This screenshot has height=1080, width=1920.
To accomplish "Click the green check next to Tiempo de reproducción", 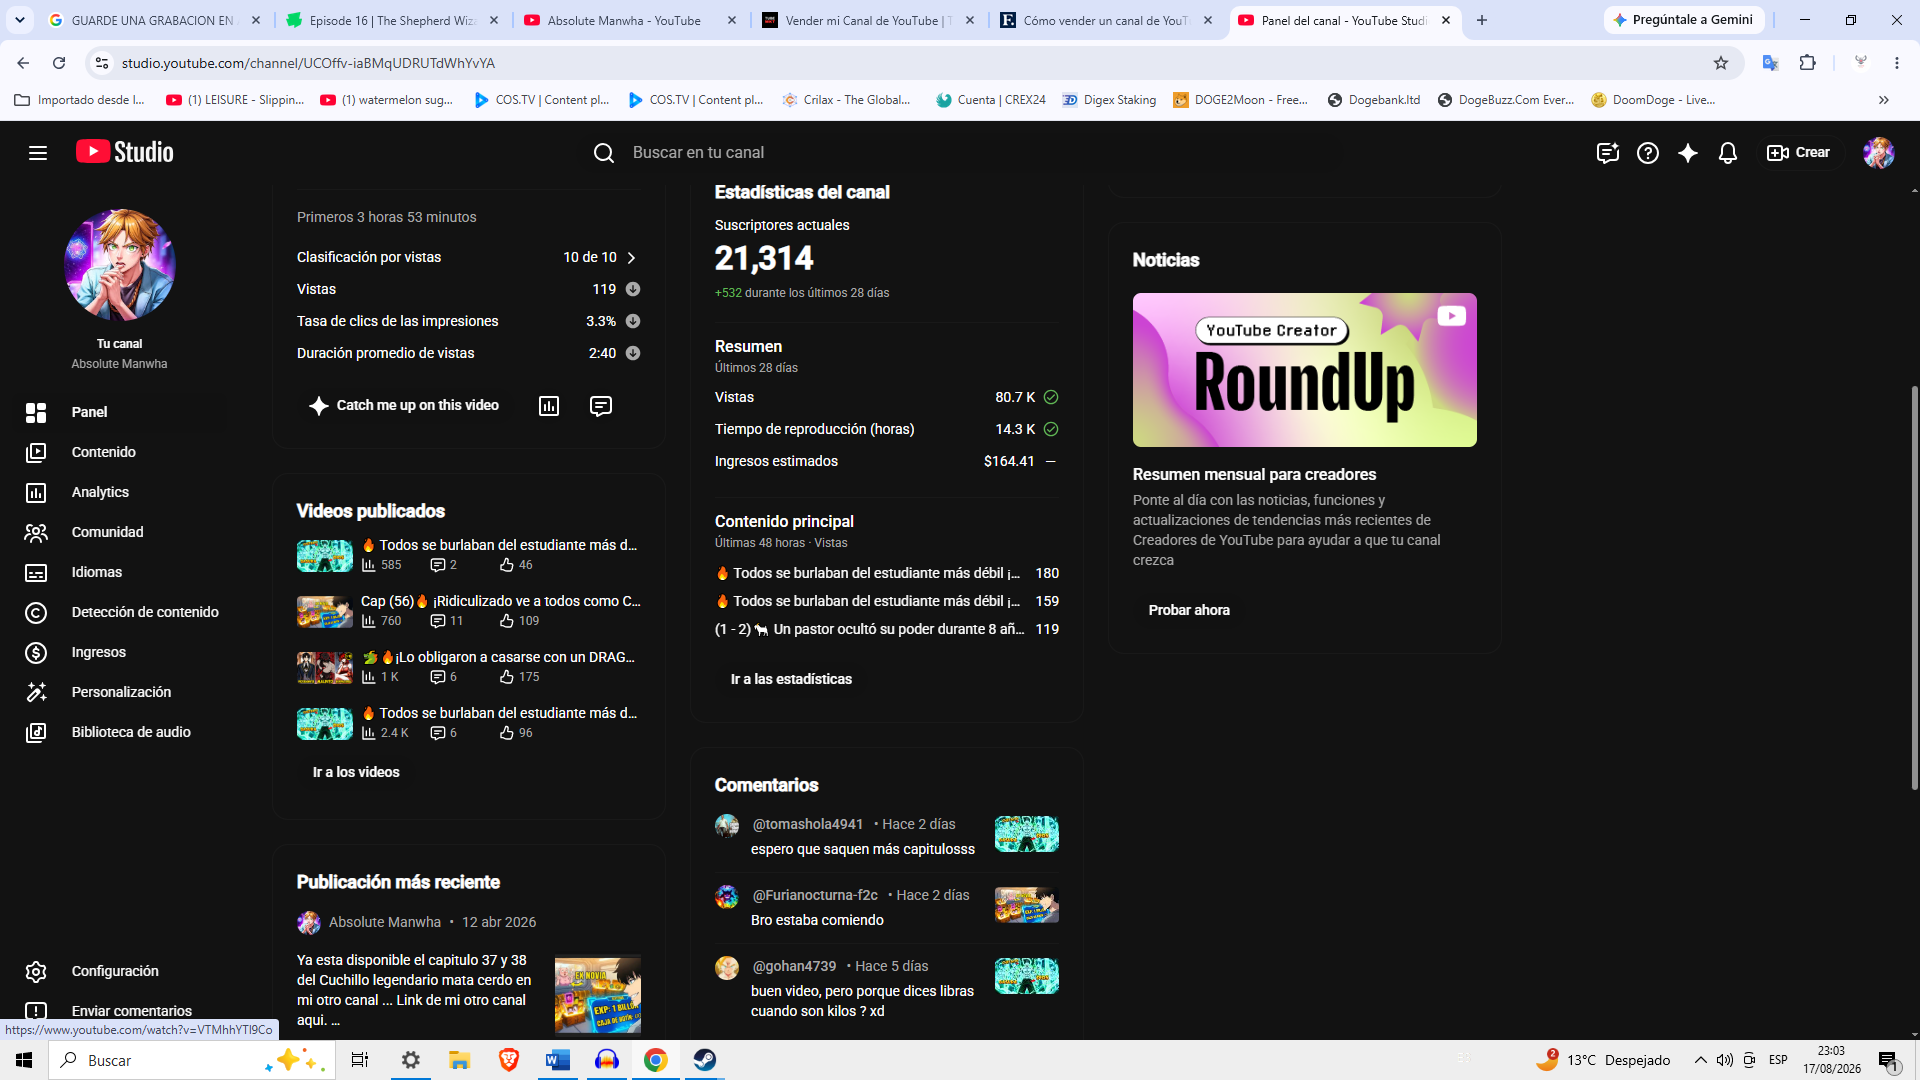I will click(x=1051, y=429).
